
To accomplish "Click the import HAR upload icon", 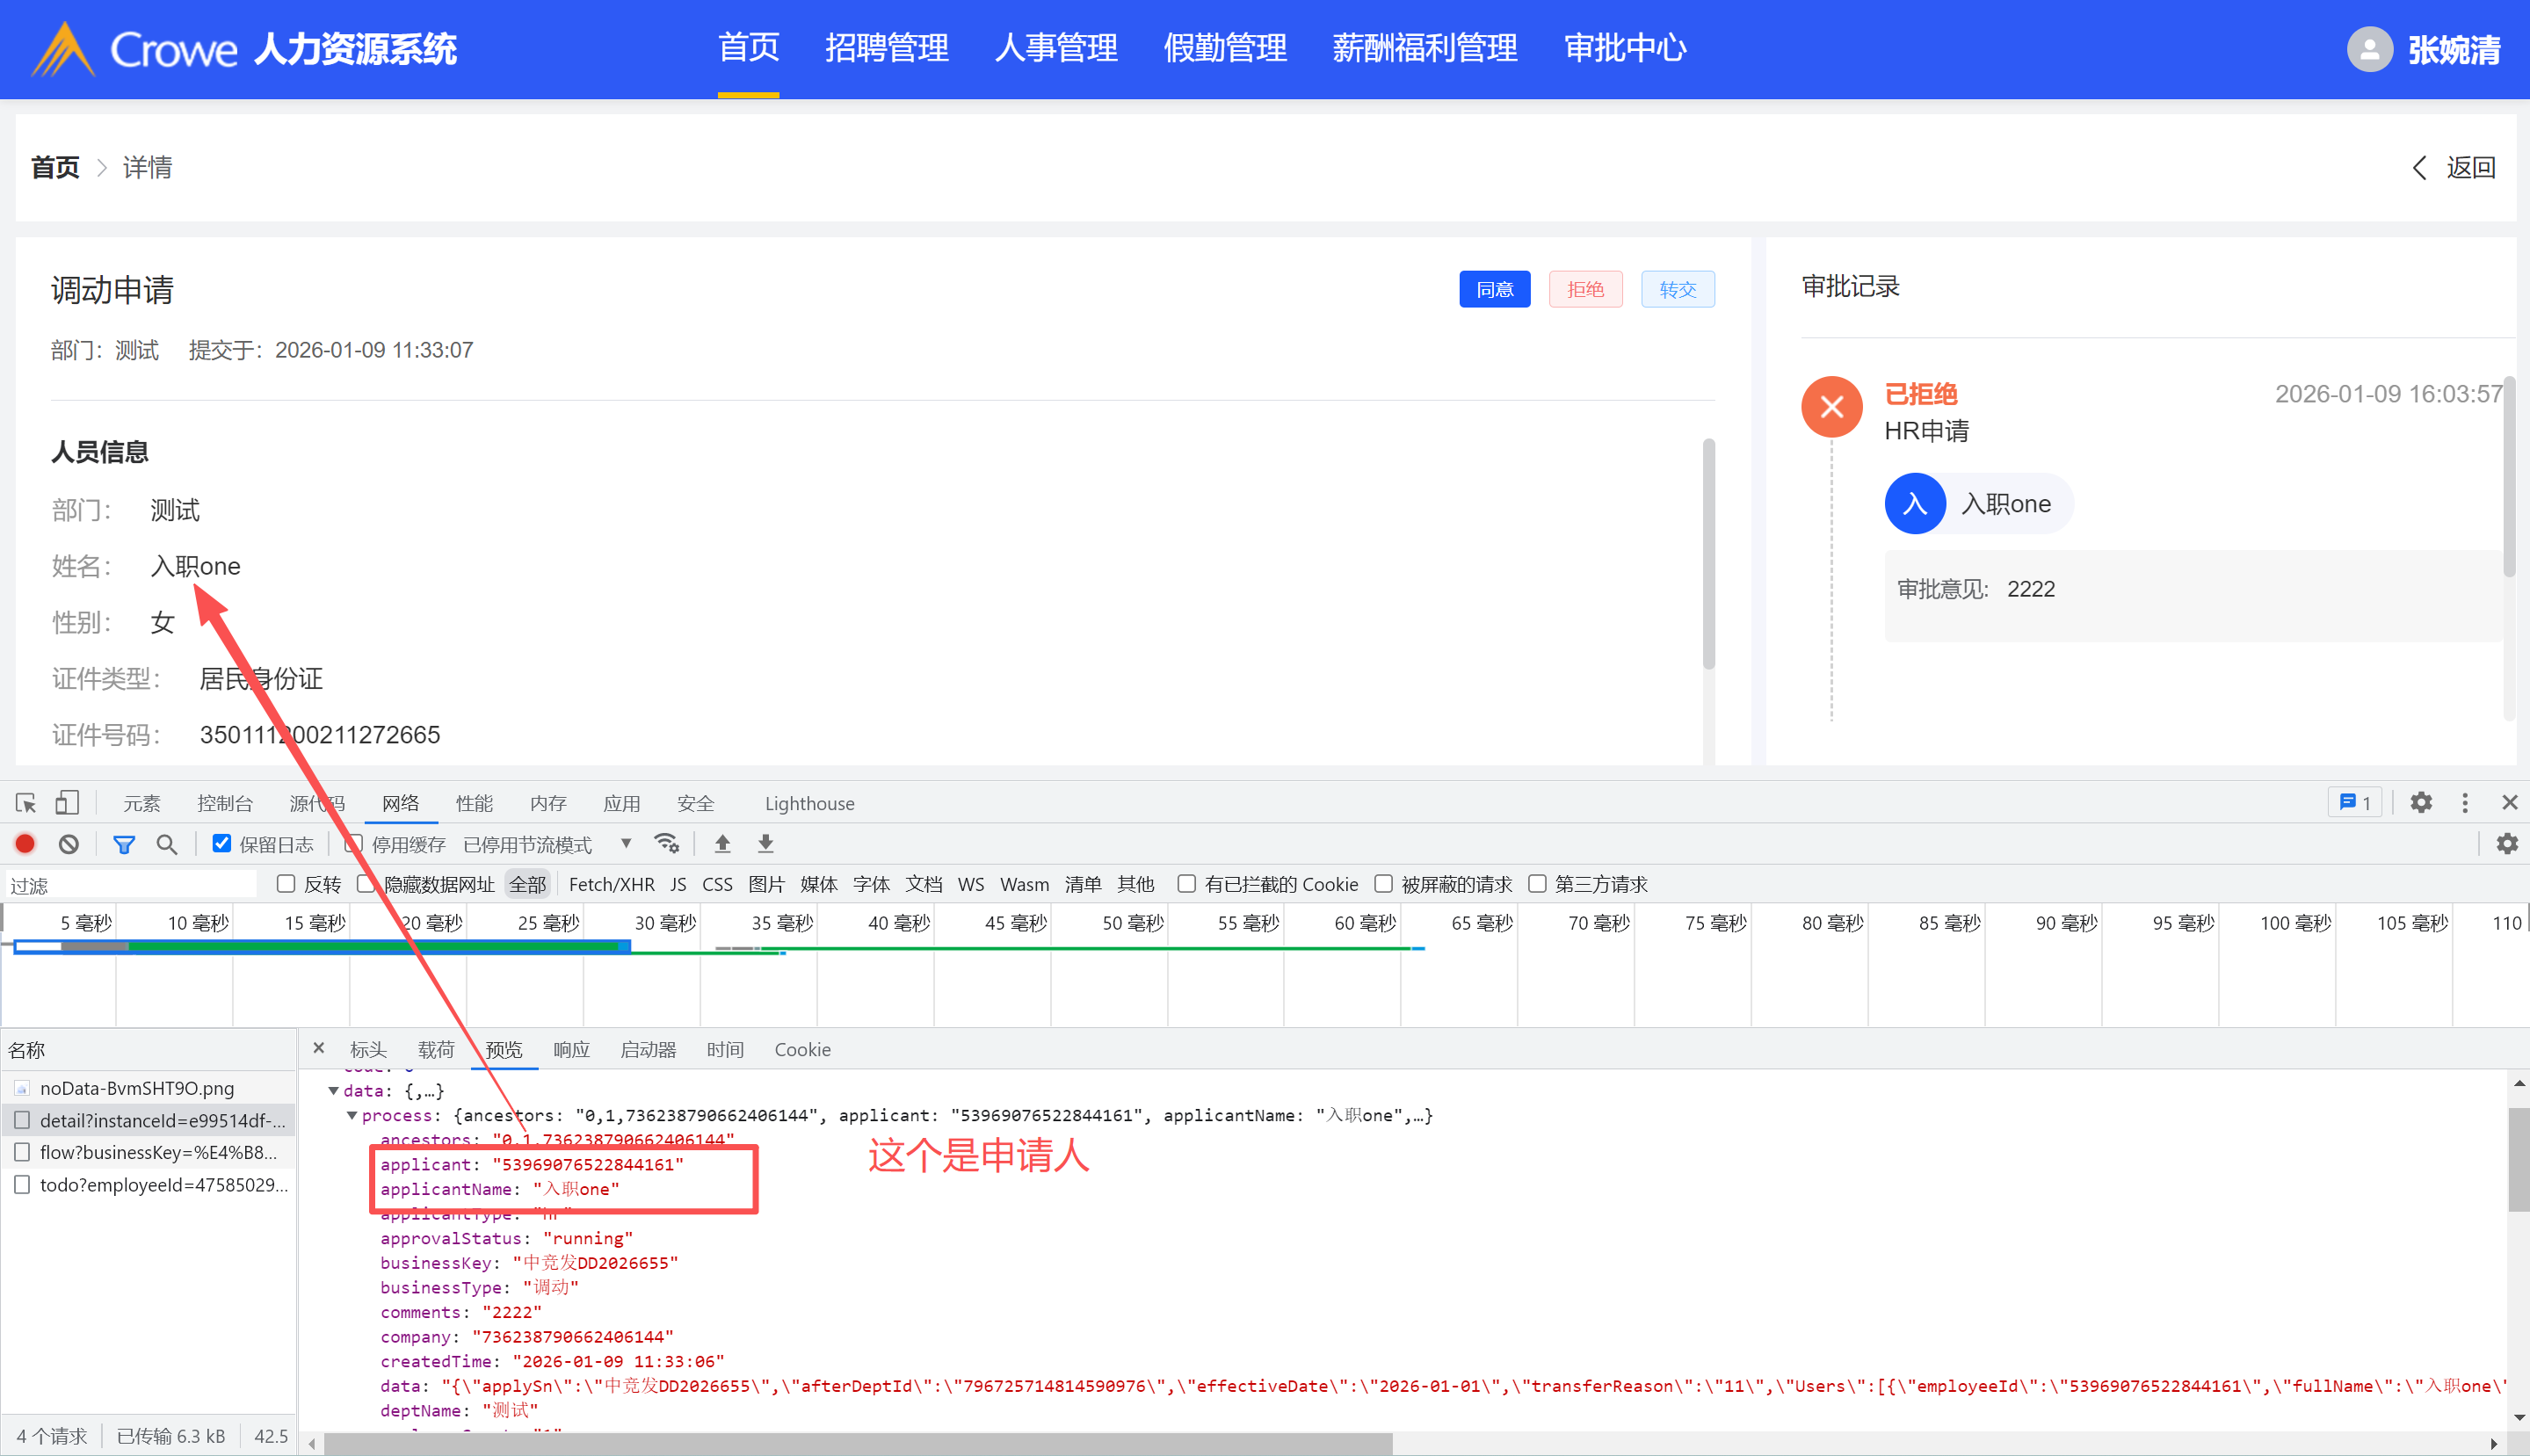I will pos(722,844).
